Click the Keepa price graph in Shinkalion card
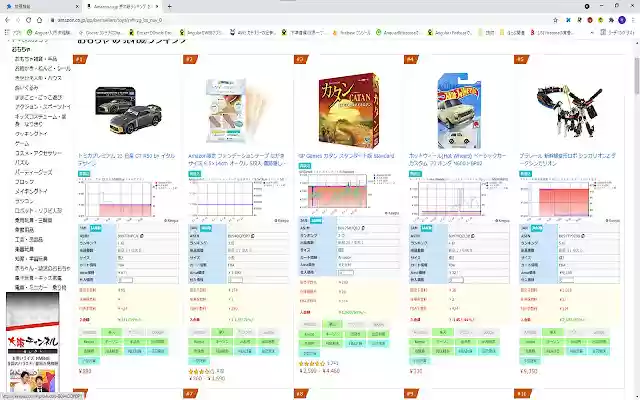640x400 pixels. click(569, 200)
